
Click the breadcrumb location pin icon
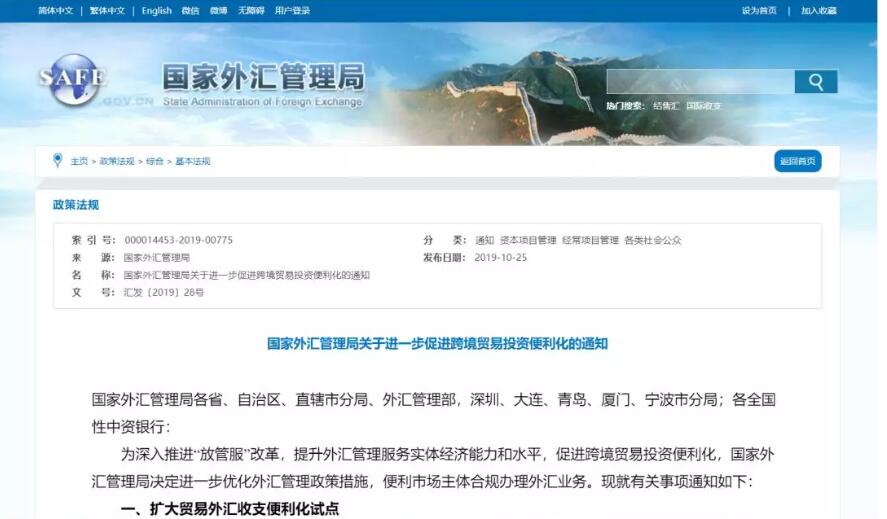coord(57,161)
